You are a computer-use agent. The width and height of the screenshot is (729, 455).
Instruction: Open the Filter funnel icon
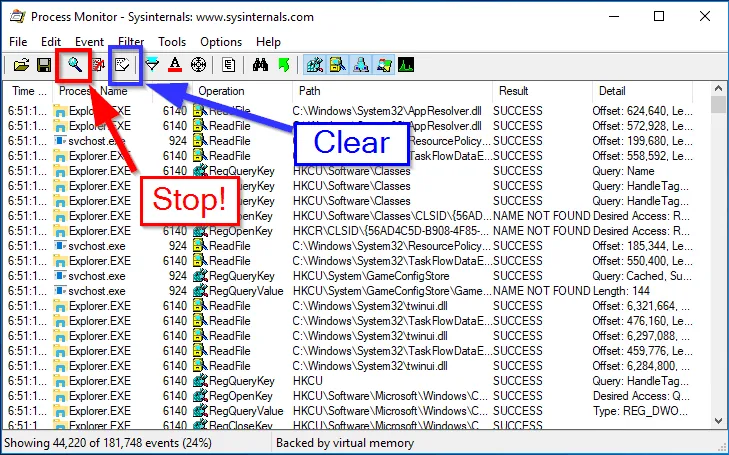point(152,65)
